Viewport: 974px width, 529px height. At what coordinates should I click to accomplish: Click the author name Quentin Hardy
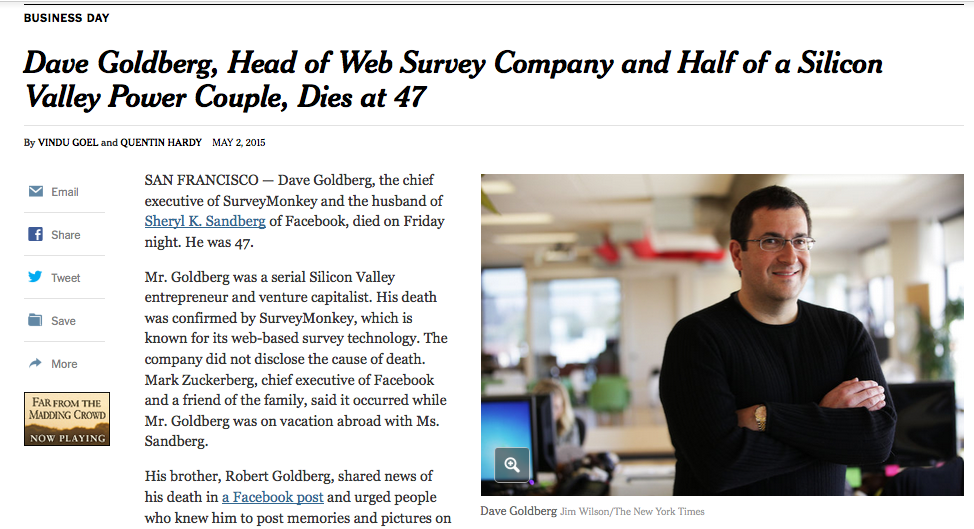(161, 142)
